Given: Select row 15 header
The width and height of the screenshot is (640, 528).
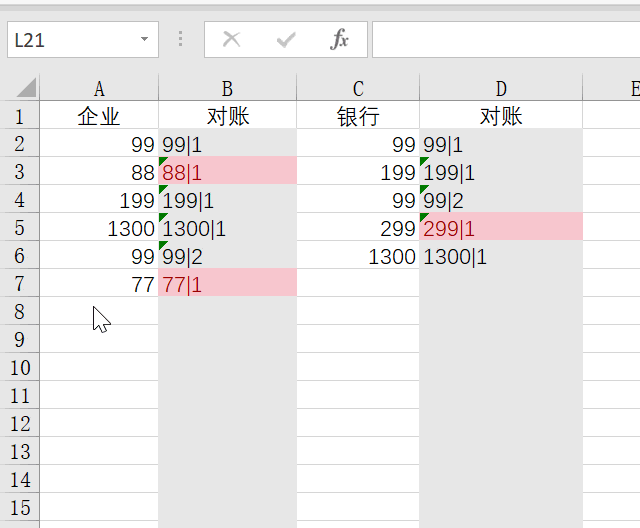Looking at the screenshot, I should [x=19, y=507].
